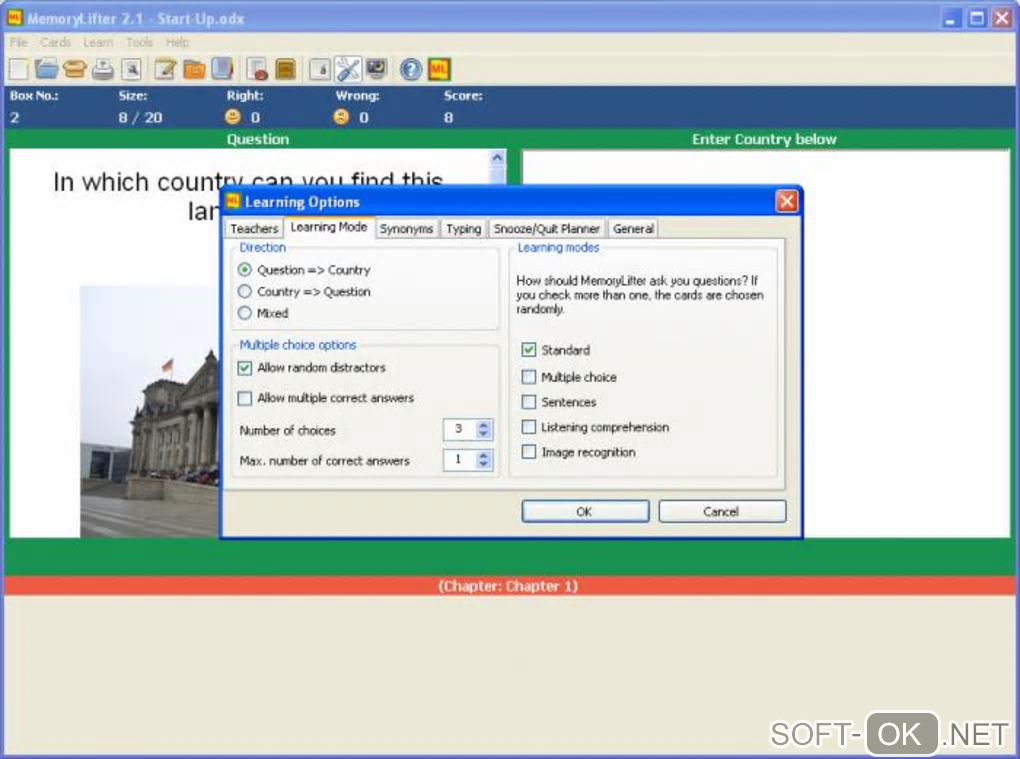Uncheck the Standard learning mode
The width and height of the screenshot is (1020, 759).
click(x=529, y=350)
